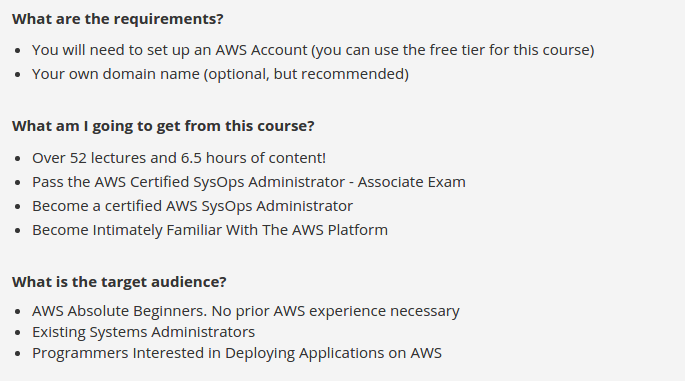The image size is (685, 381).
Task: Click the 'What are the requirements?' heading
Action: click(118, 19)
